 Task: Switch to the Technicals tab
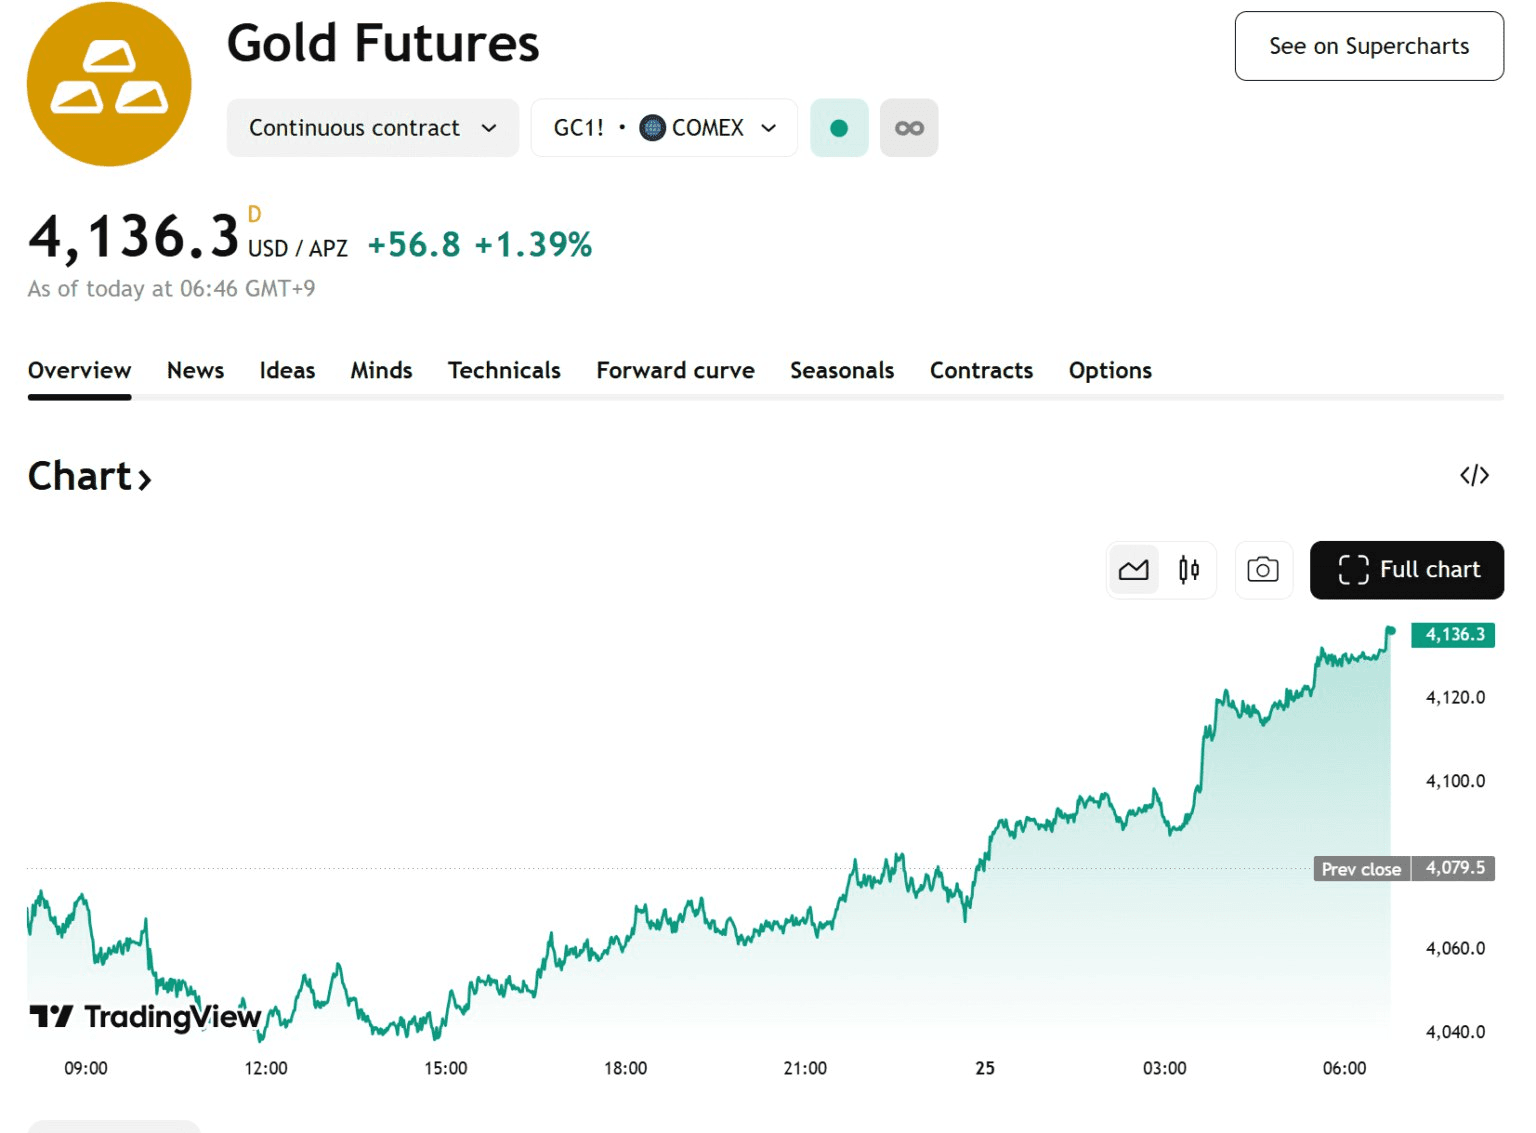point(504,370)
